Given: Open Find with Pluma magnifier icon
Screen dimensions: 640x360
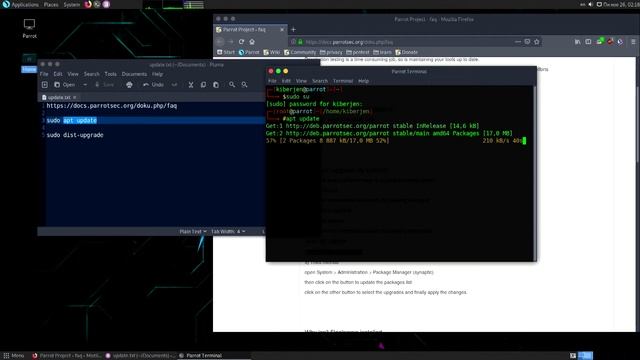Looking at the screenshot, I should 232,84.
